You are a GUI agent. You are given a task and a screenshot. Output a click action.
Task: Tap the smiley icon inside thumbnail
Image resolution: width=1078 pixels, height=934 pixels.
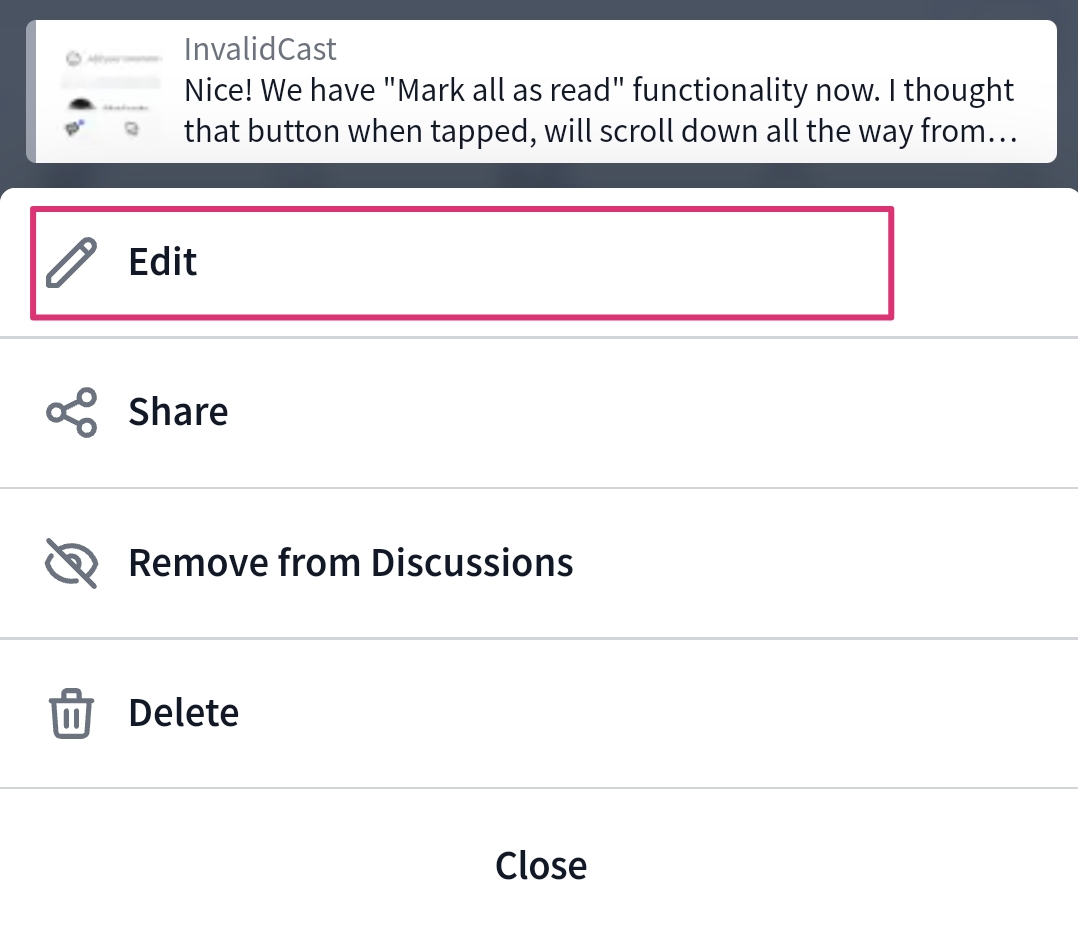coord(74,58)
